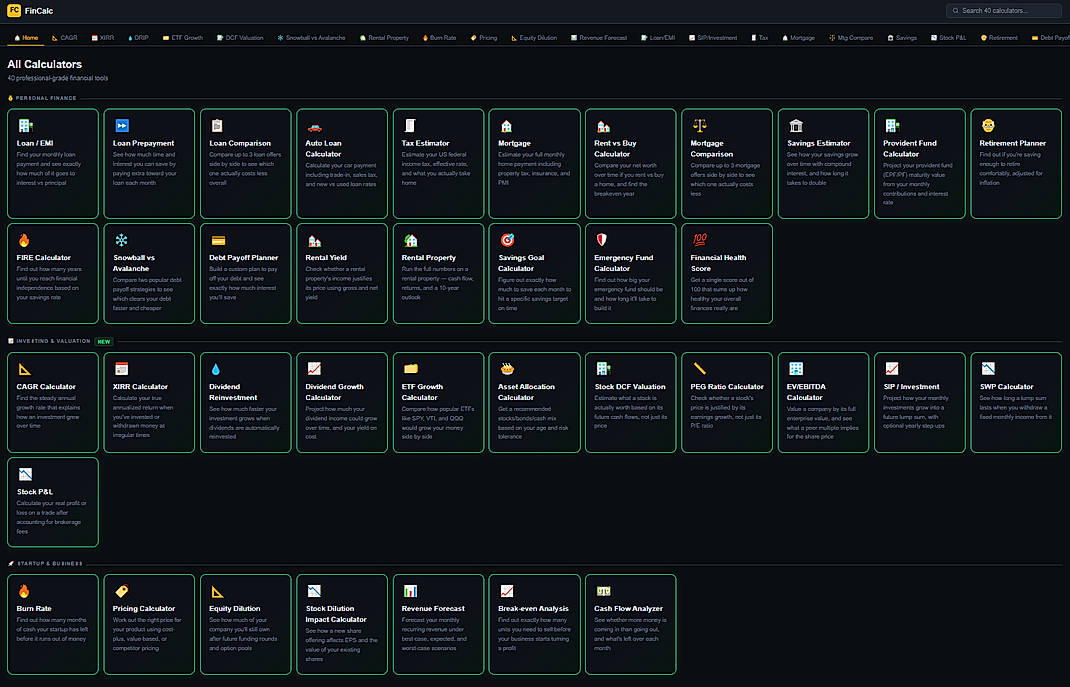
Task: Open the XIRR tab
Action: (103, 38)
